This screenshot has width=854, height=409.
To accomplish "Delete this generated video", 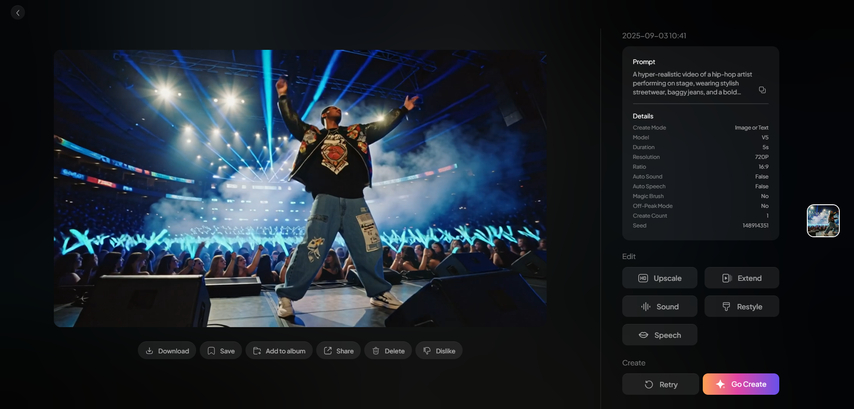I will coord(388,351).
